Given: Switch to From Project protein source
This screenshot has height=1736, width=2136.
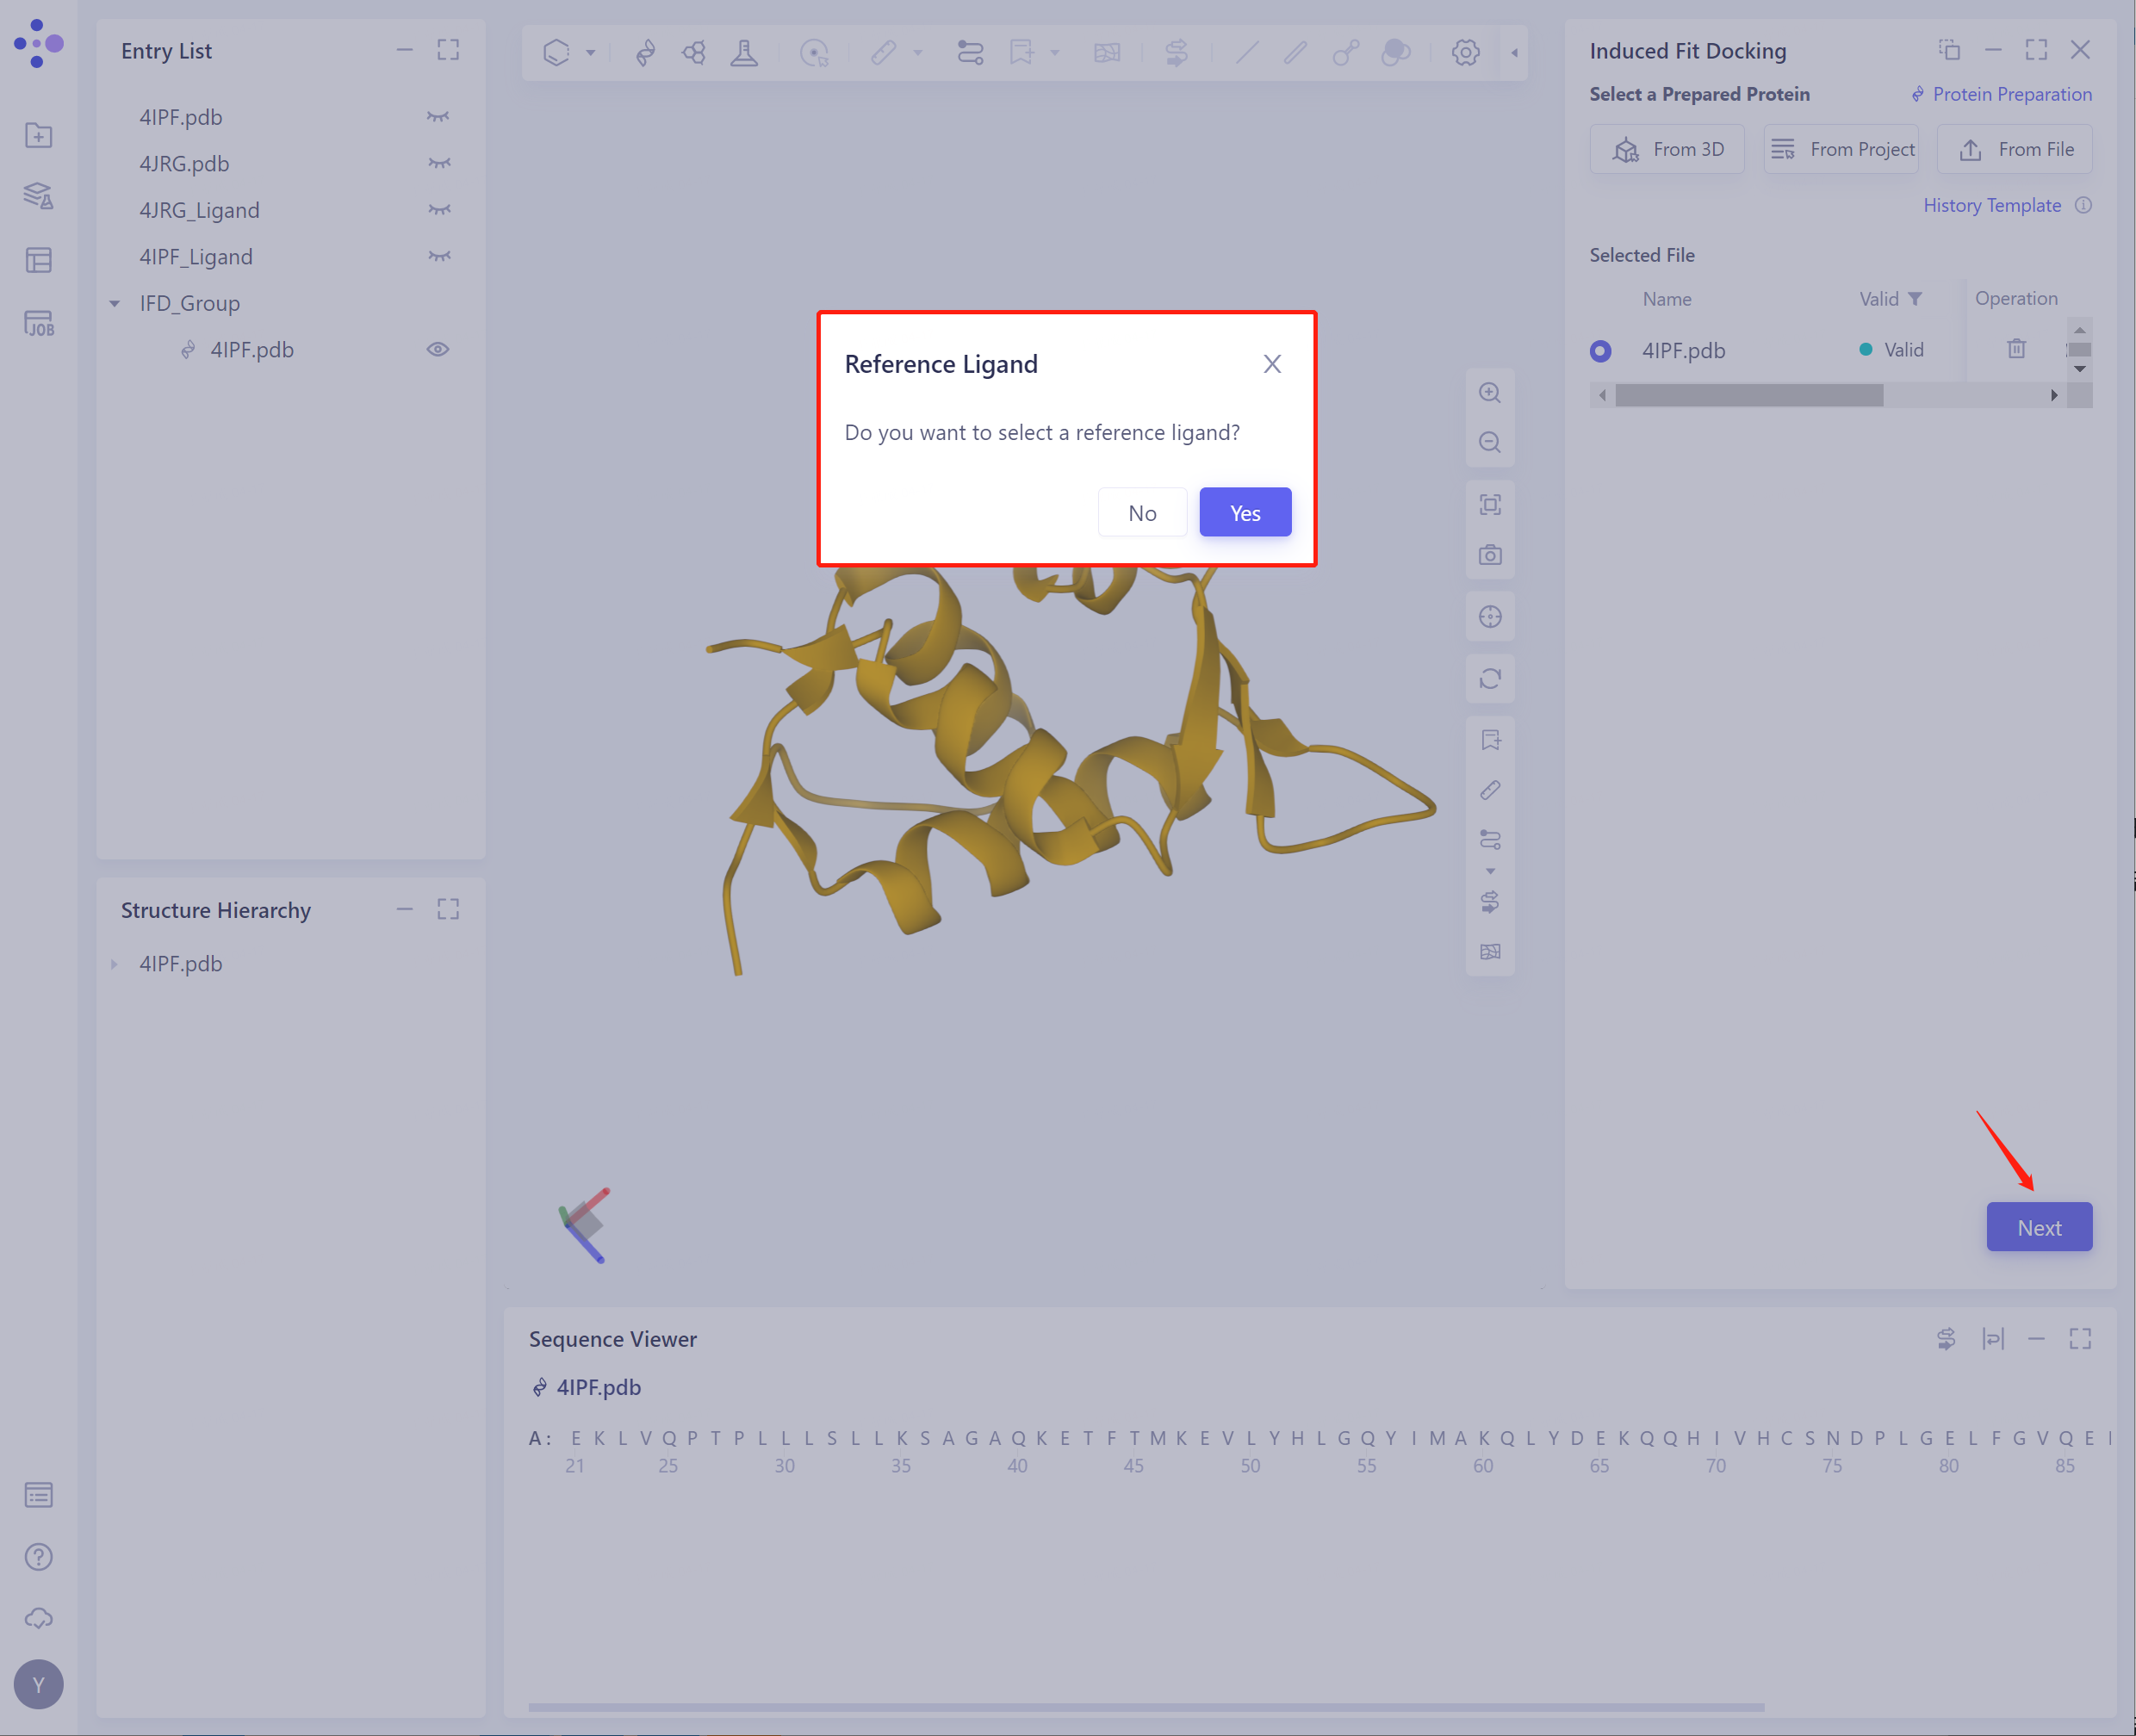Looking at the screenshot, I should click(1841, 148).
